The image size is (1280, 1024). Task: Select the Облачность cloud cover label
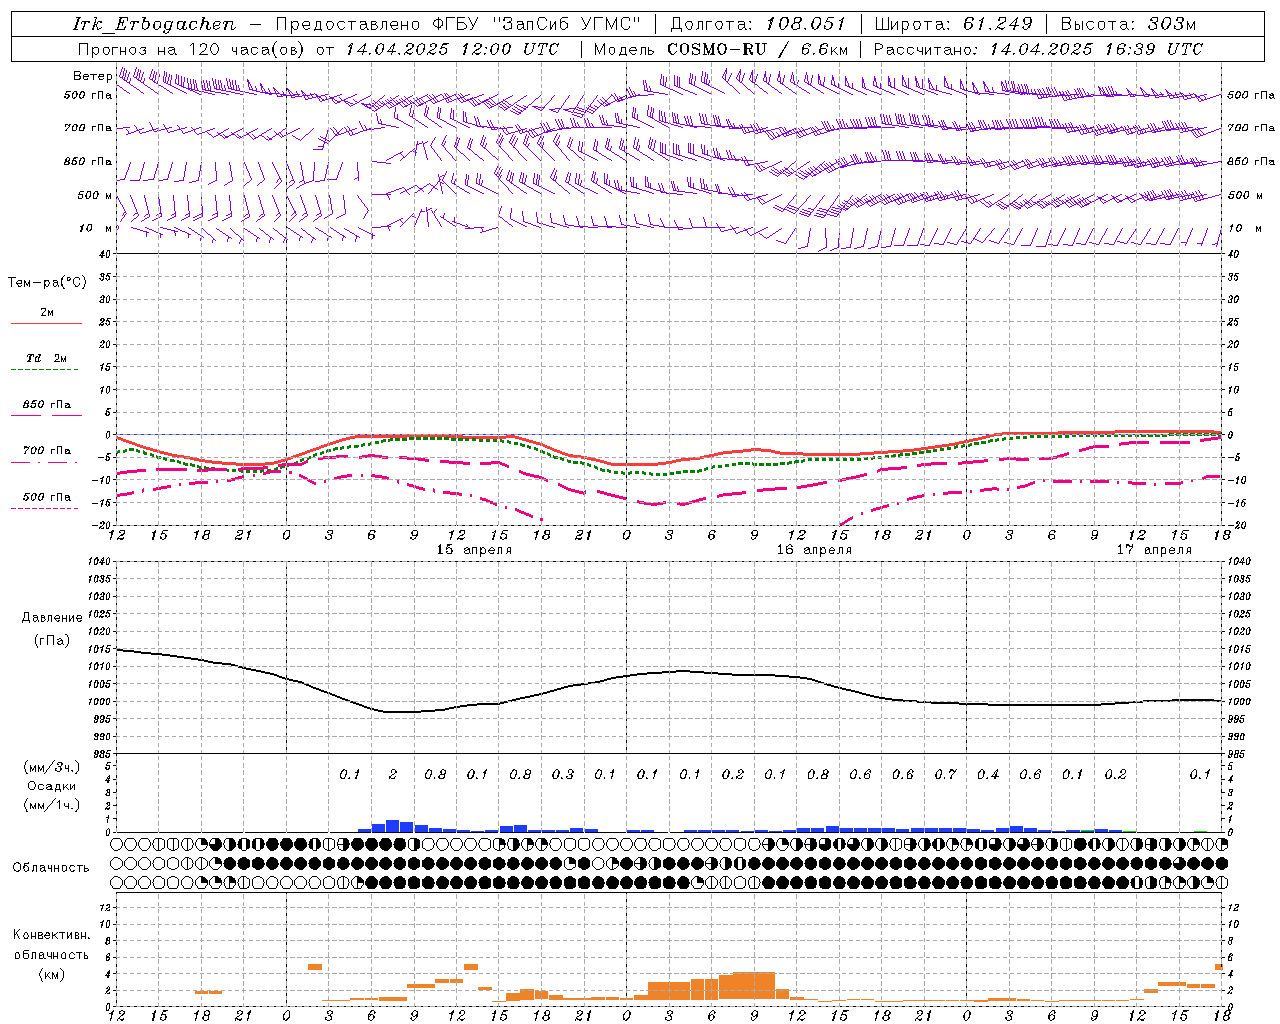(x=51, y=868)
